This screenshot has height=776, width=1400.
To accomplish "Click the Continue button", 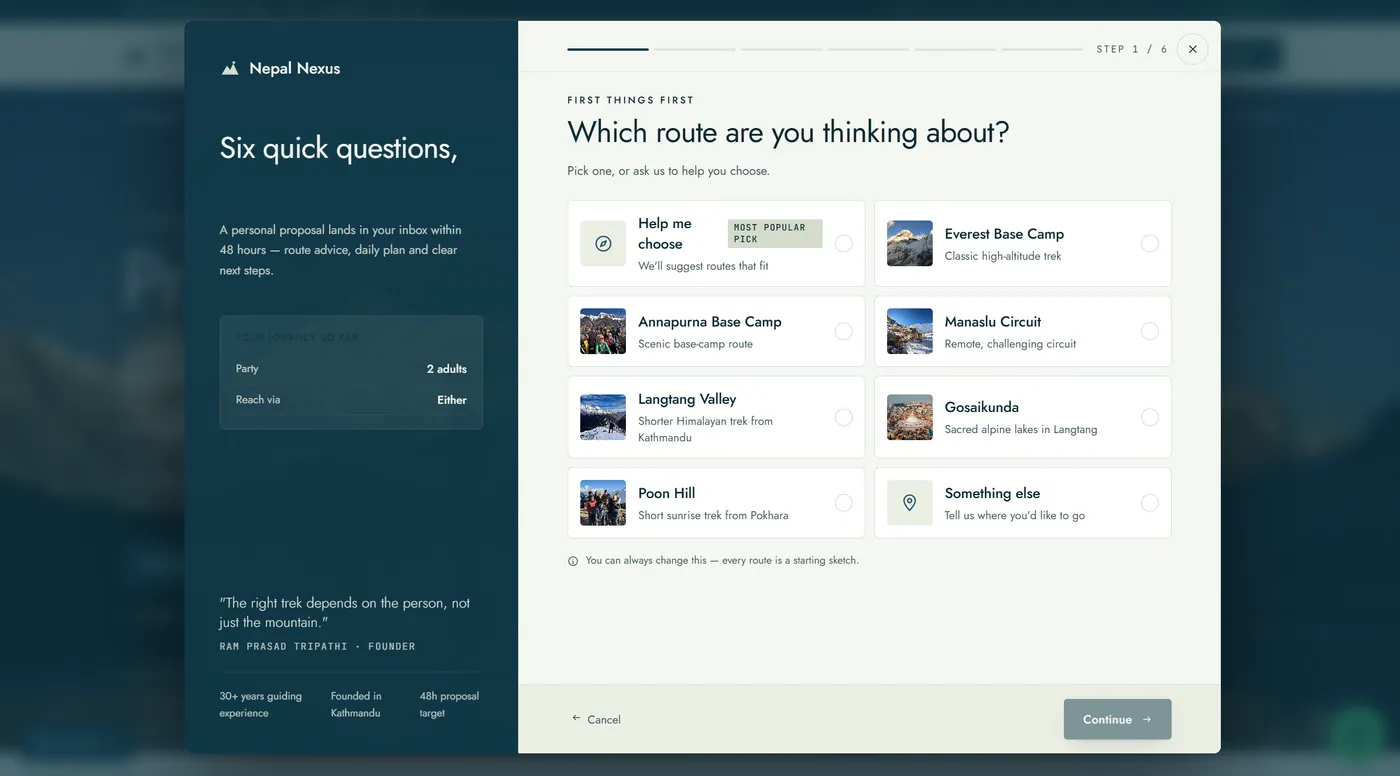I will [x=1117, y=719].
